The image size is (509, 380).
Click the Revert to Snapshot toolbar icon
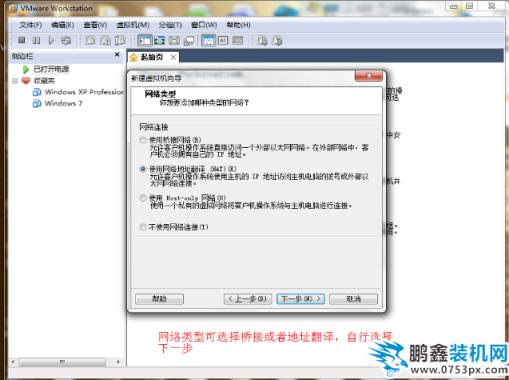[x=105, y=40]
